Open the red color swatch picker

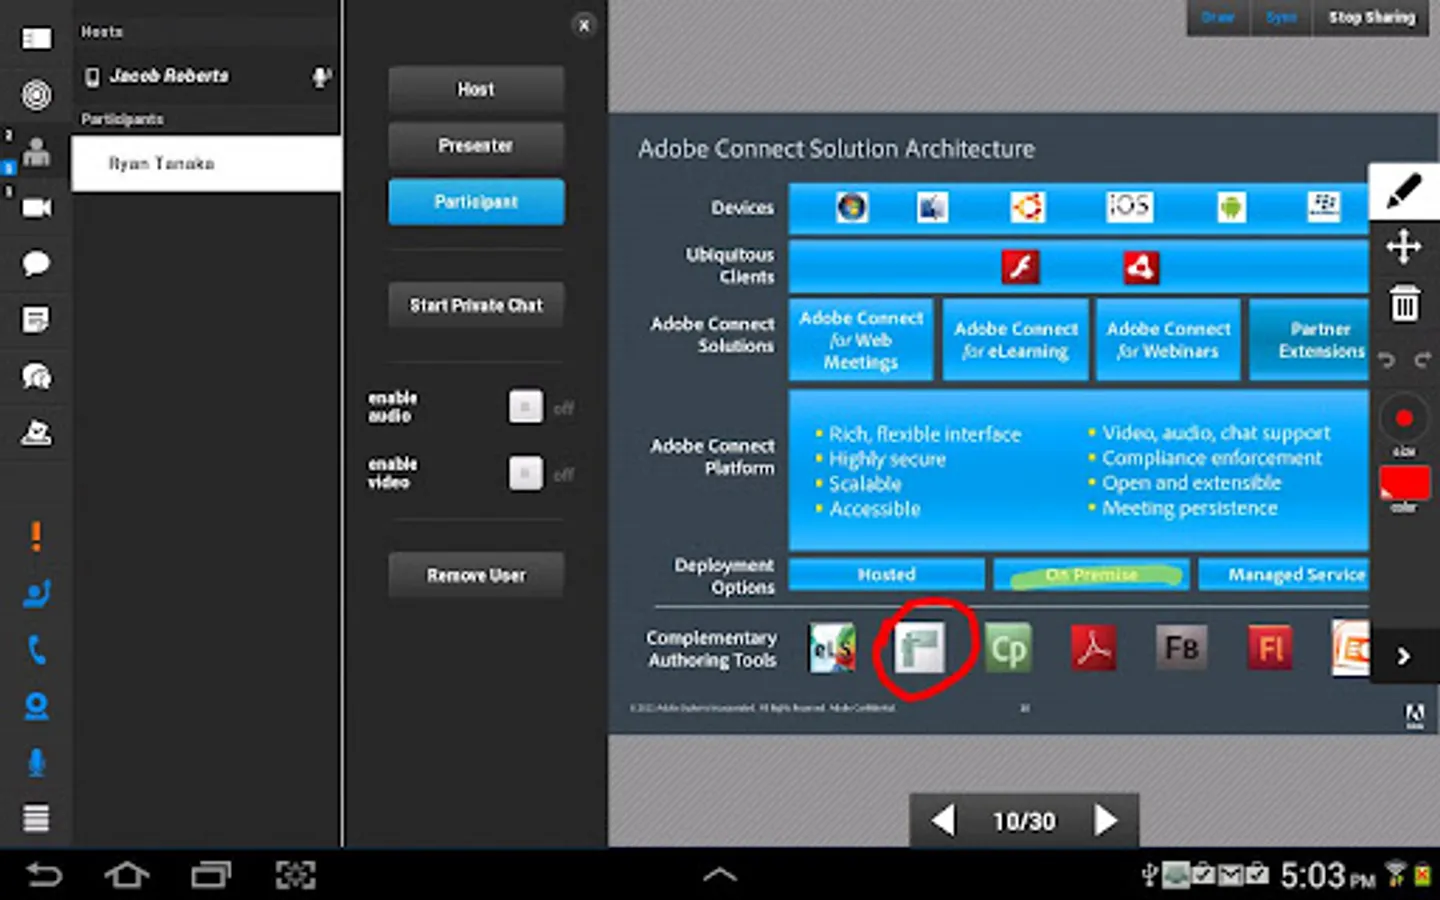pos(1404,483)
